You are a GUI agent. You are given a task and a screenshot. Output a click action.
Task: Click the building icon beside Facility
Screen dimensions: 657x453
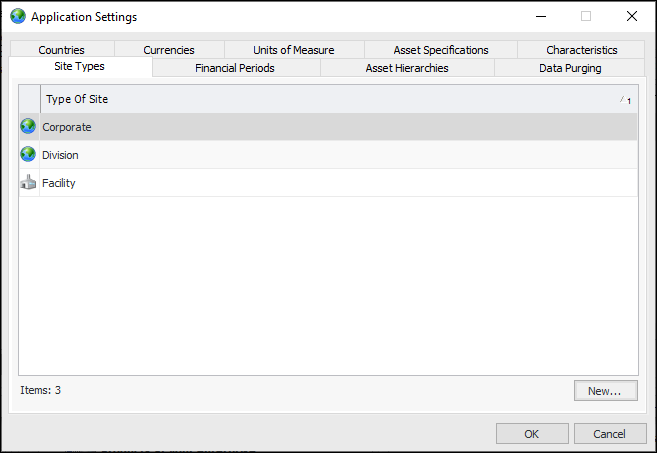point(28,183)
